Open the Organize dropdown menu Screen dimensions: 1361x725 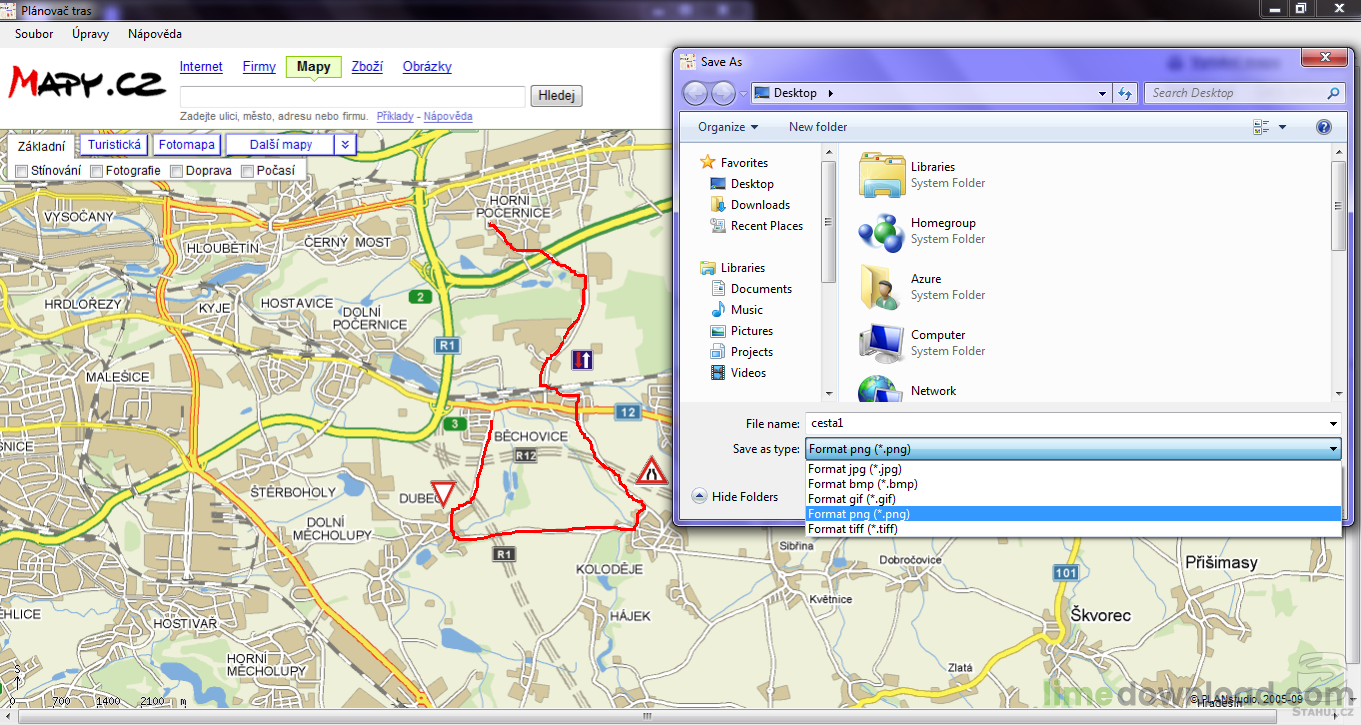point(727,127)
